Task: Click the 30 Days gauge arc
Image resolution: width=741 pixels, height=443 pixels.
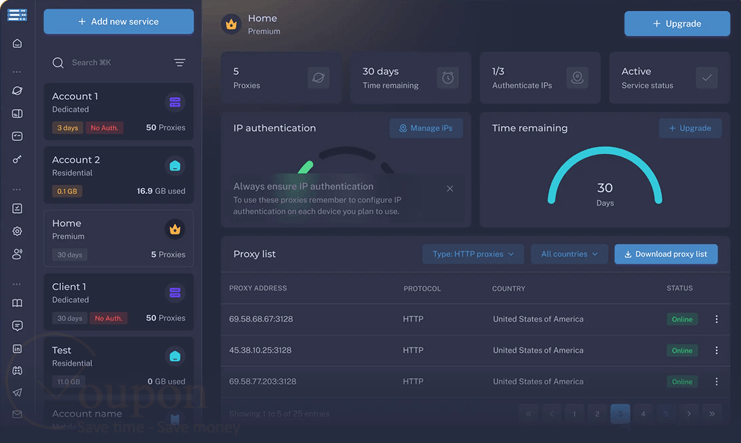Action: 604,174
